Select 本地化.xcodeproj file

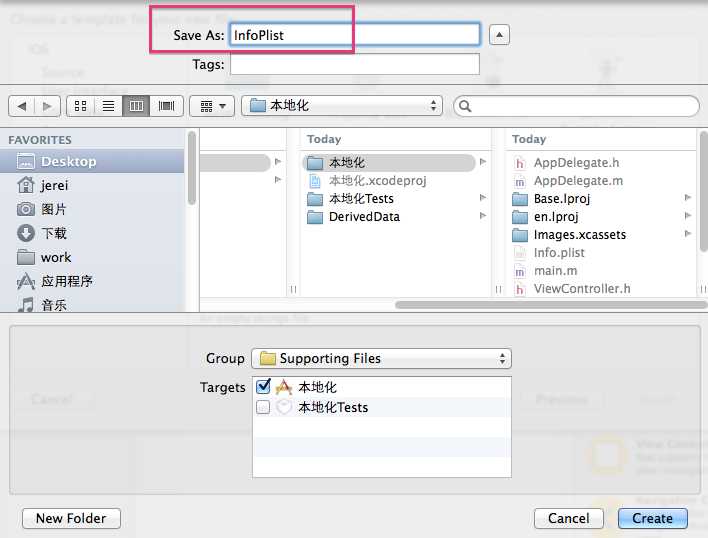(x=377, y=181)
